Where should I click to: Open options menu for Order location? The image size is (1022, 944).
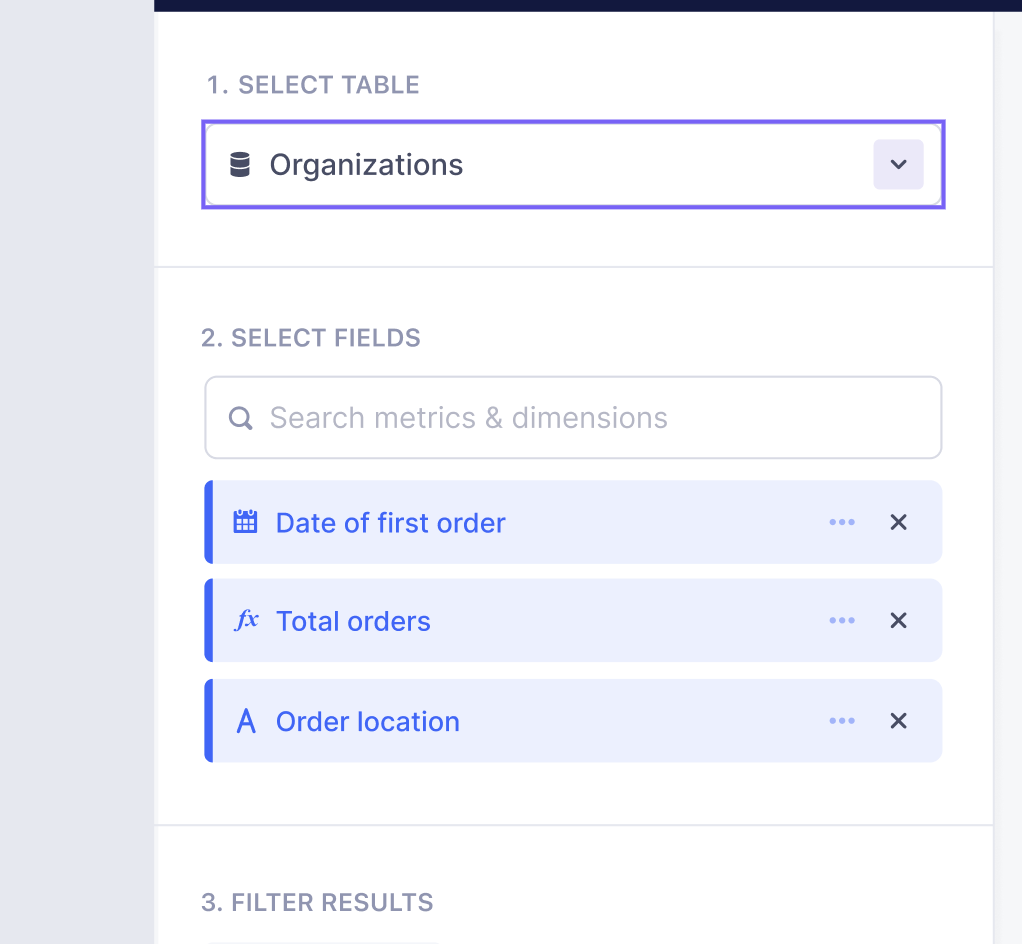click(x=842, y=720)
